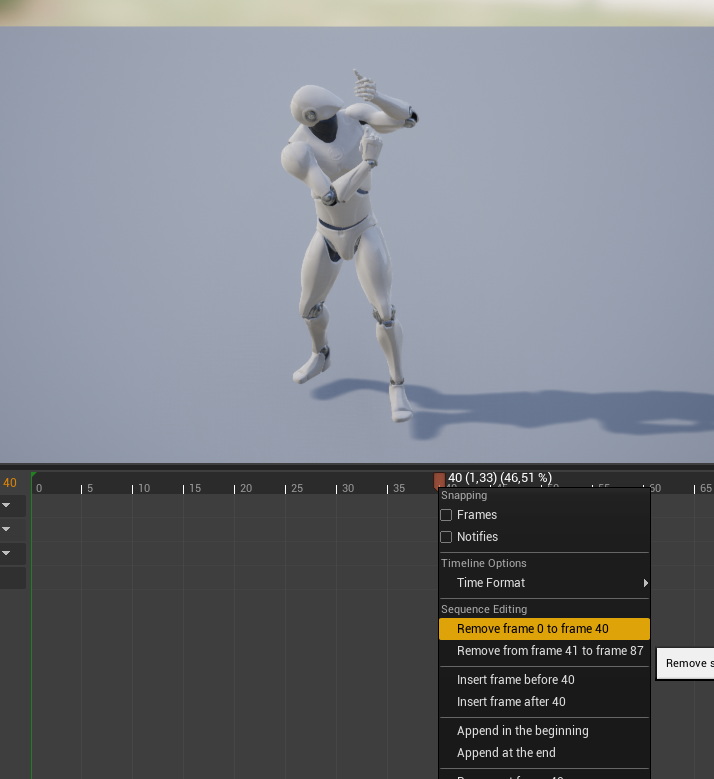Expand the second track dropdown arrow

(x=6, y=529)
